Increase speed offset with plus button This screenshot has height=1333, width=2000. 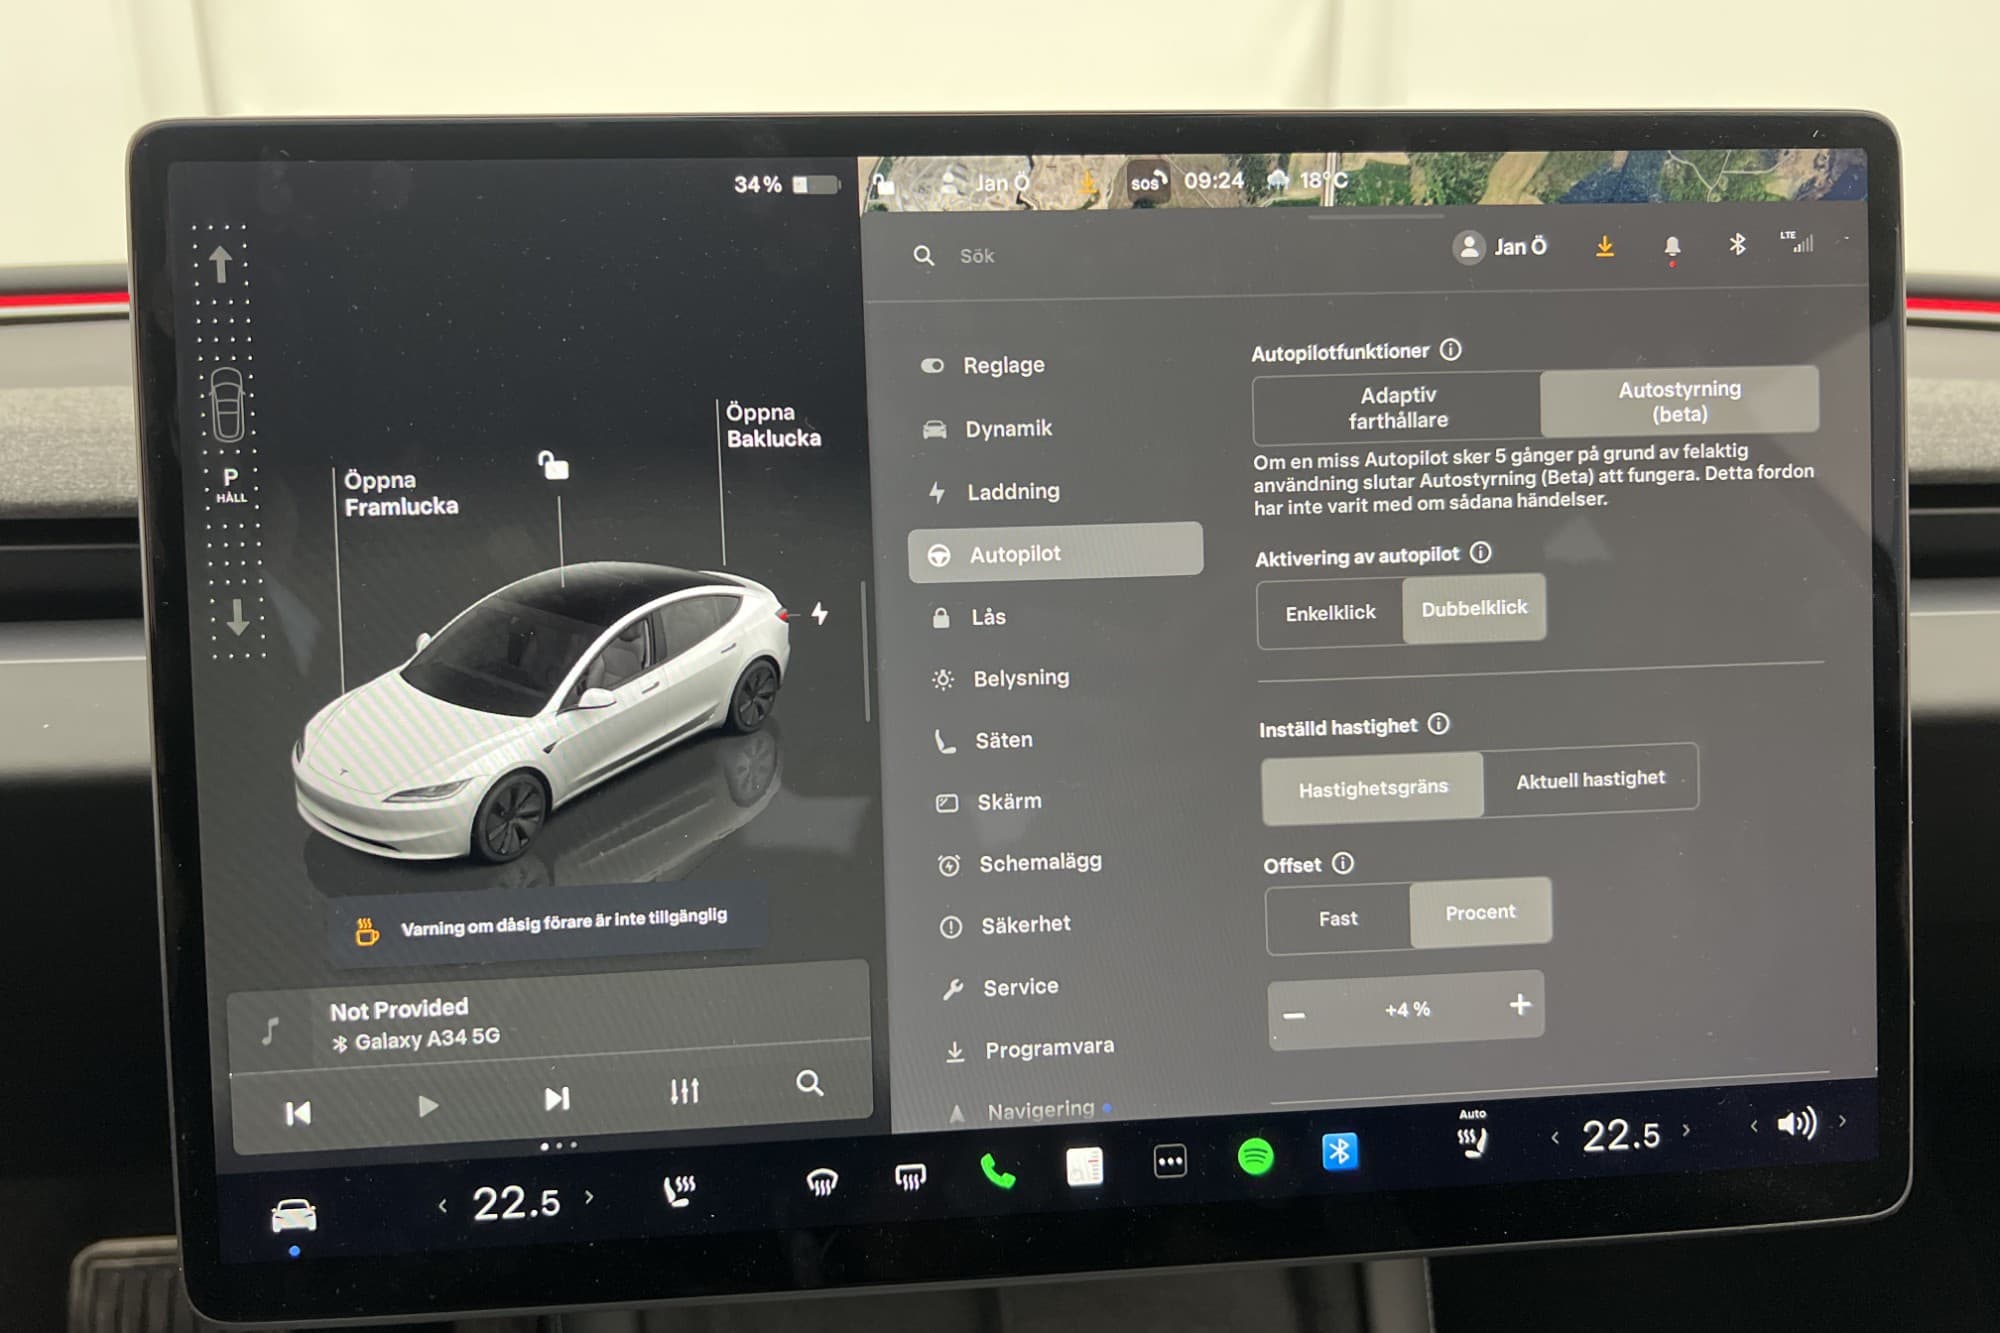(x=1519, y=1005)
